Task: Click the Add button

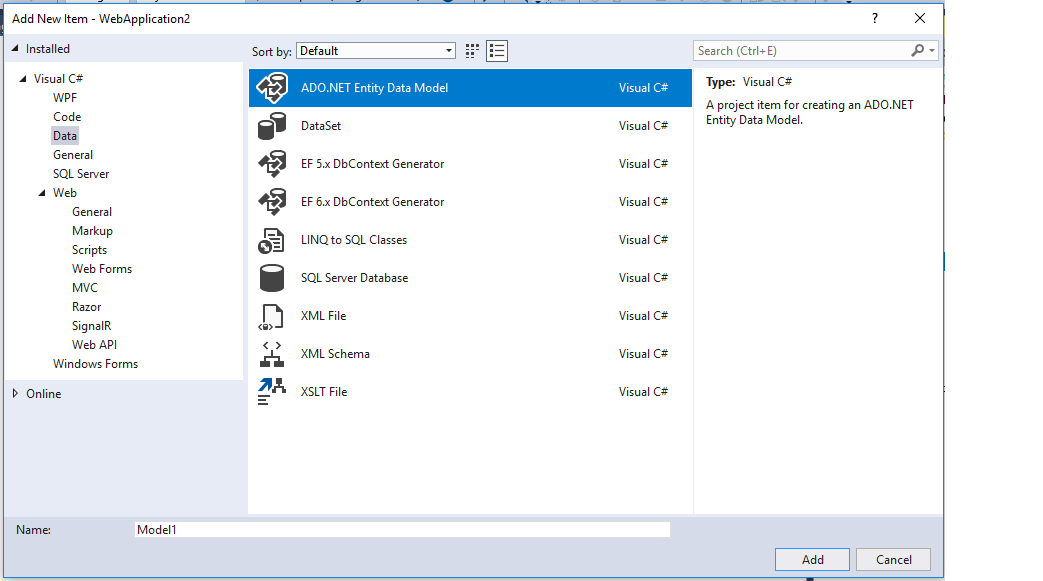Action: click(812, 559)
